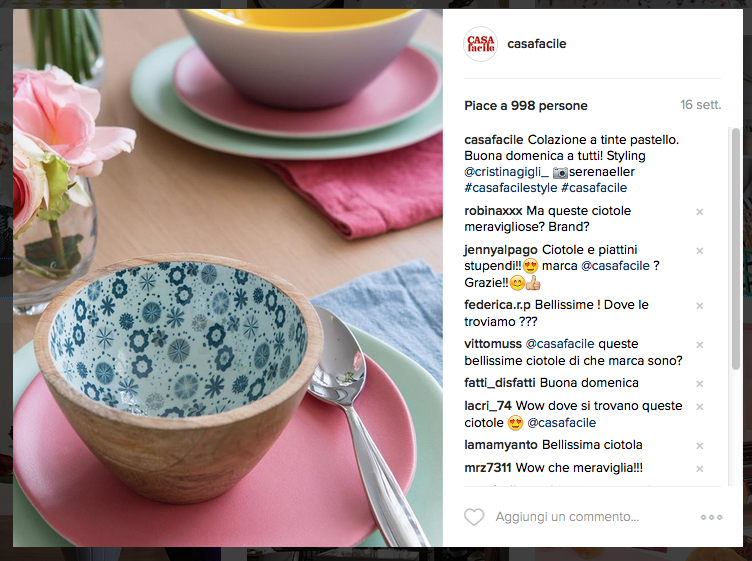Open the #casafacile hashtag

(594, 187)
